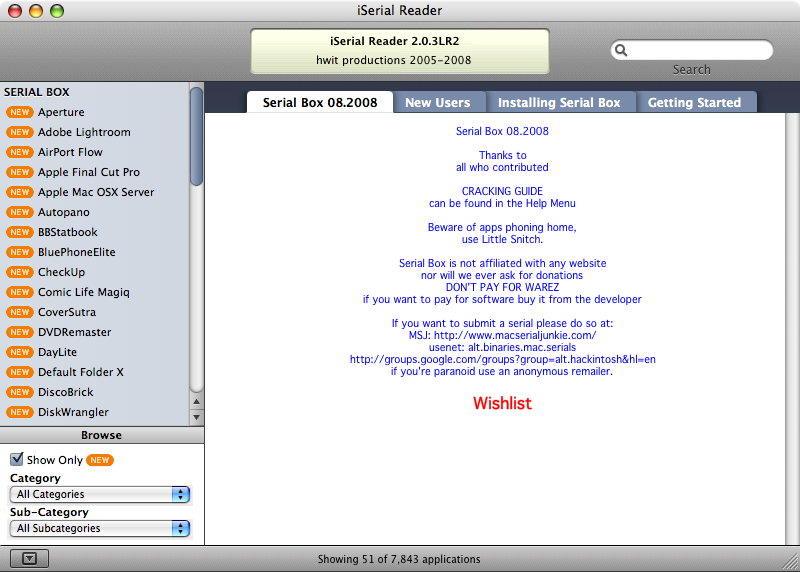The width and height of the screenshot is (800, 572).
Task: Click the NEW badge beside DiscoBrick
Action: pos(19,392)
